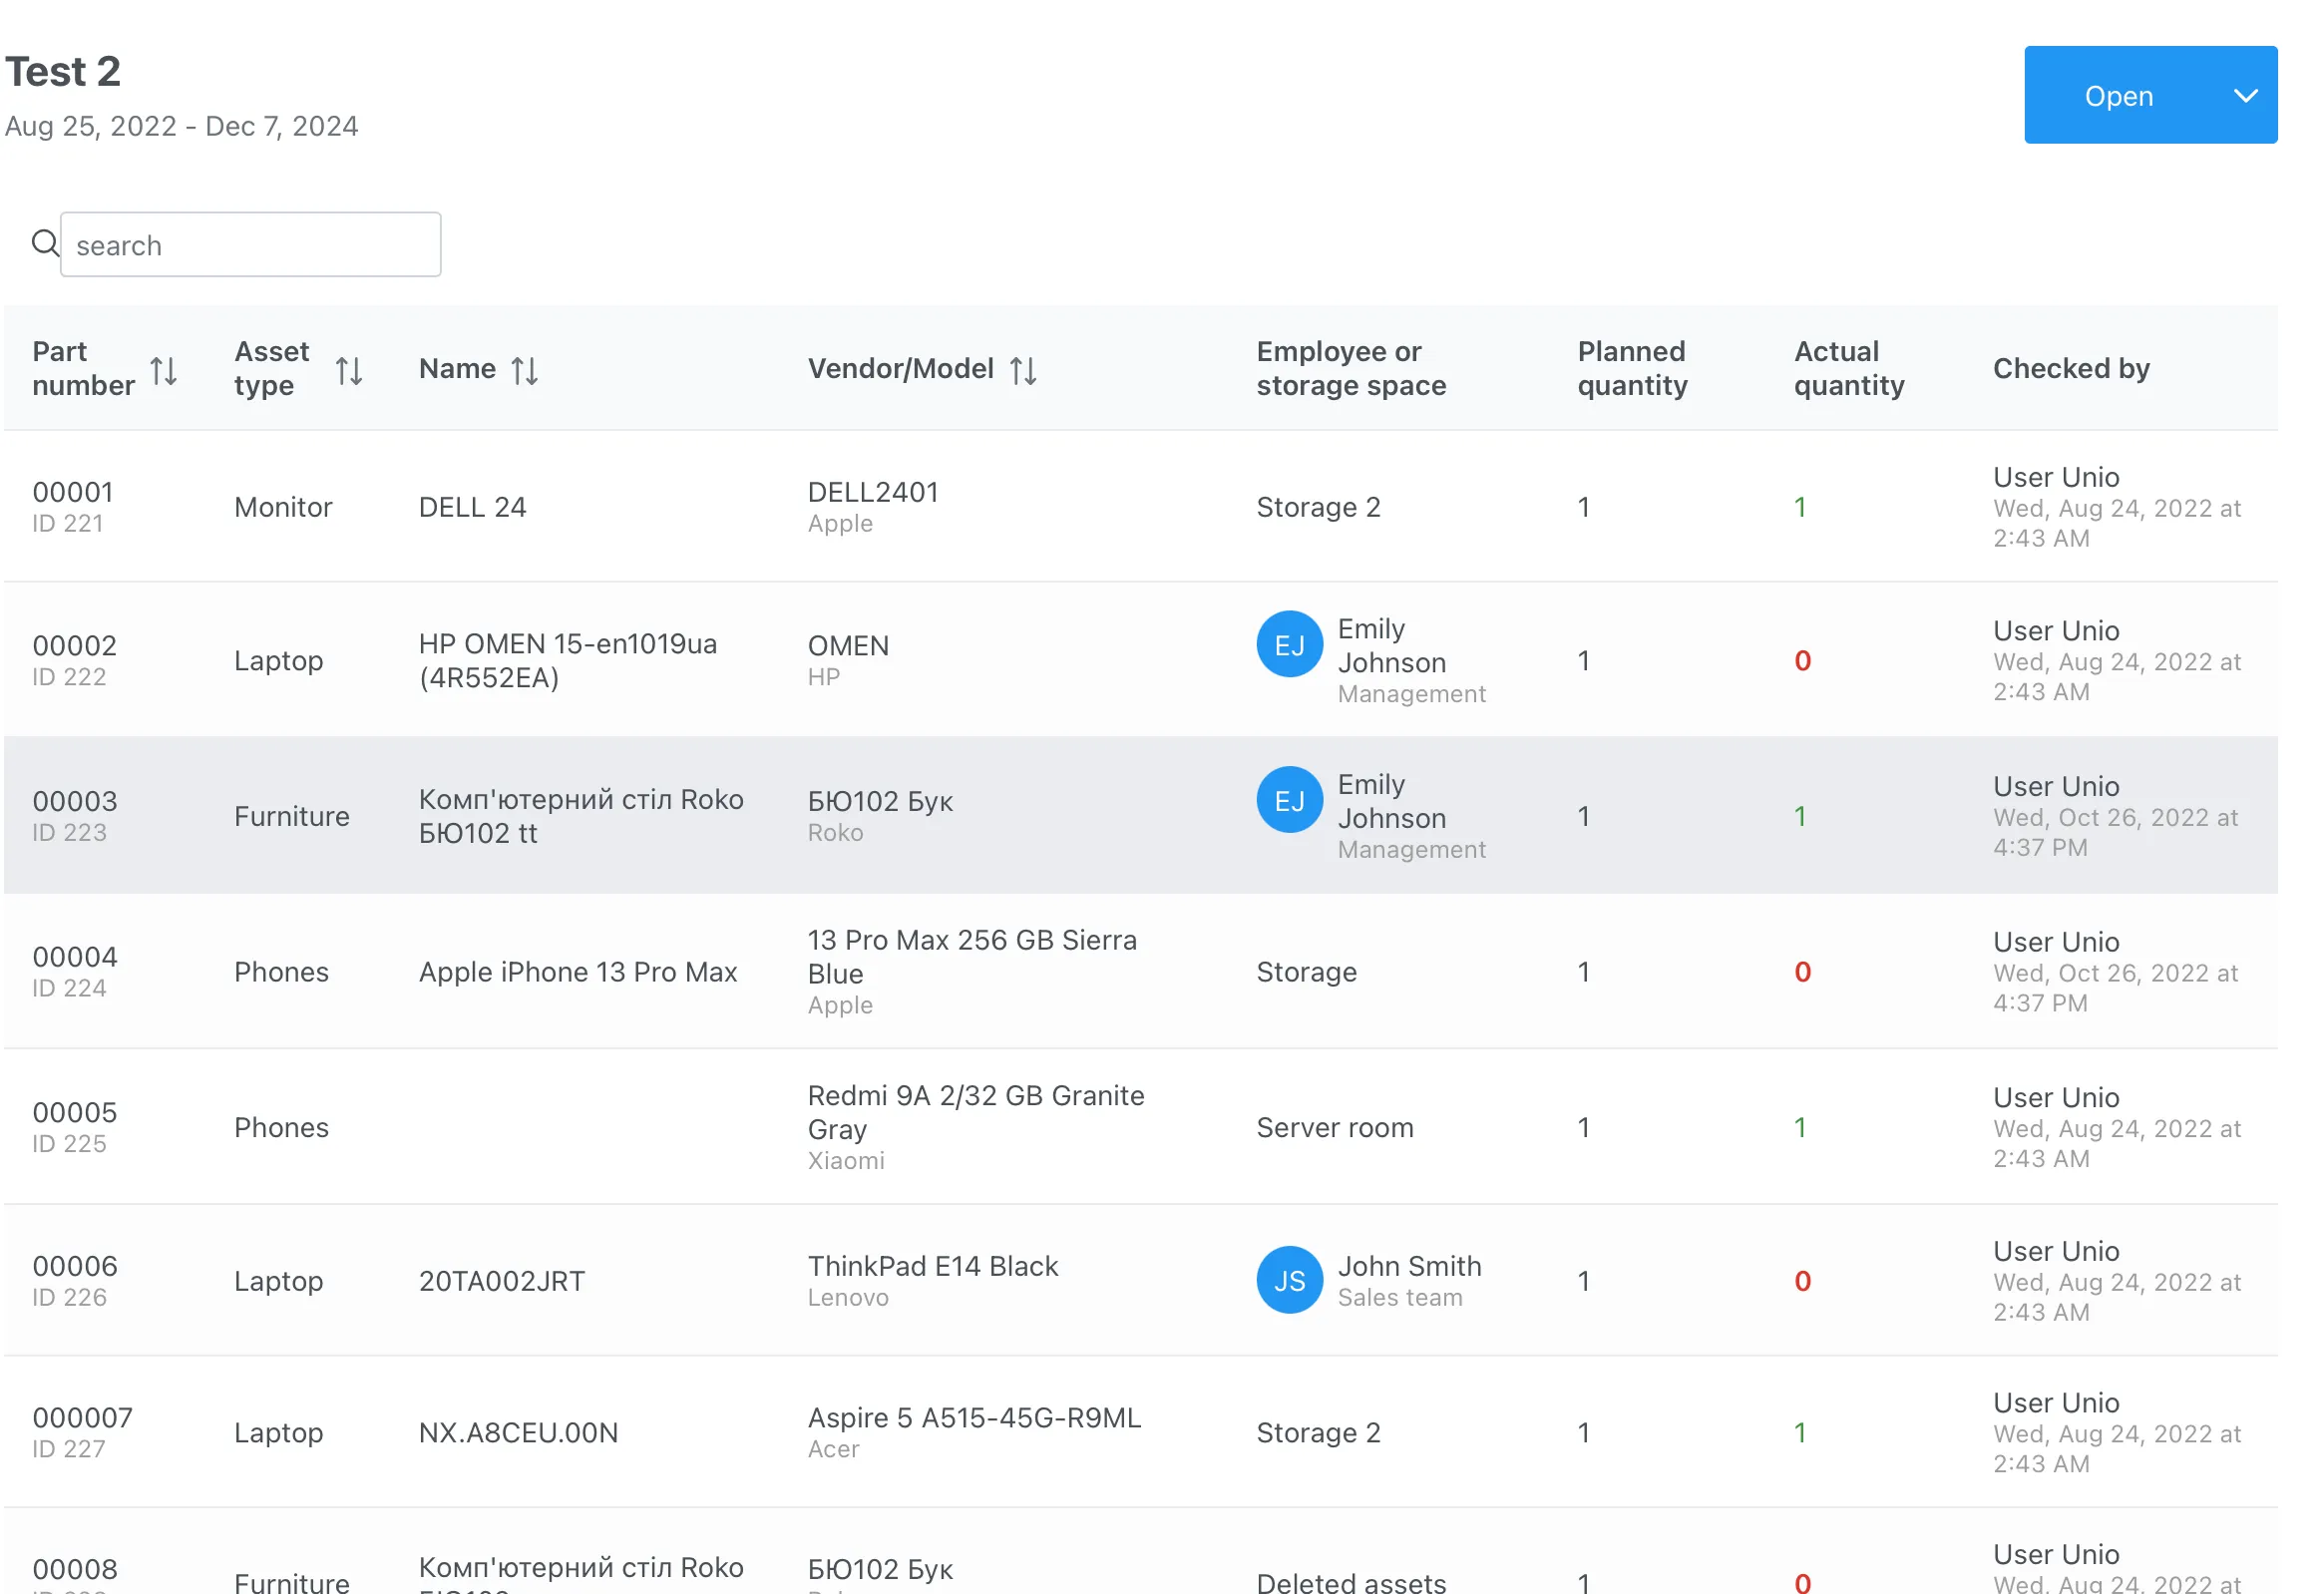
Task: Click the Planned quantity column header
Action: [1632, 369]
